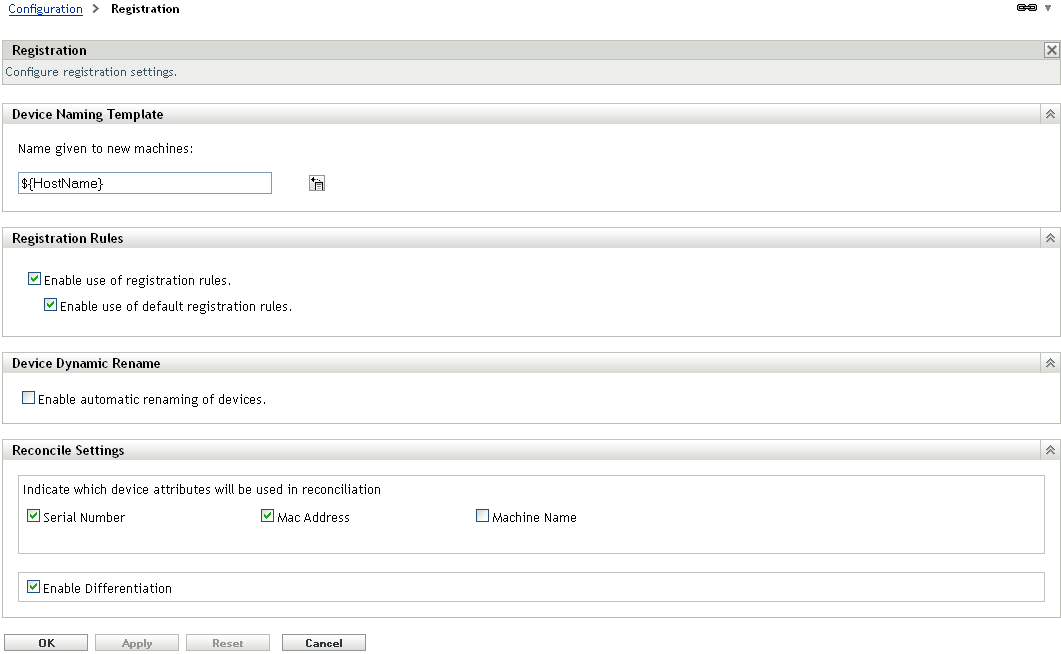Collapse the Device Naming Template section
1061x654 pixels.
pyautogui.click(x=1049, y=113)
